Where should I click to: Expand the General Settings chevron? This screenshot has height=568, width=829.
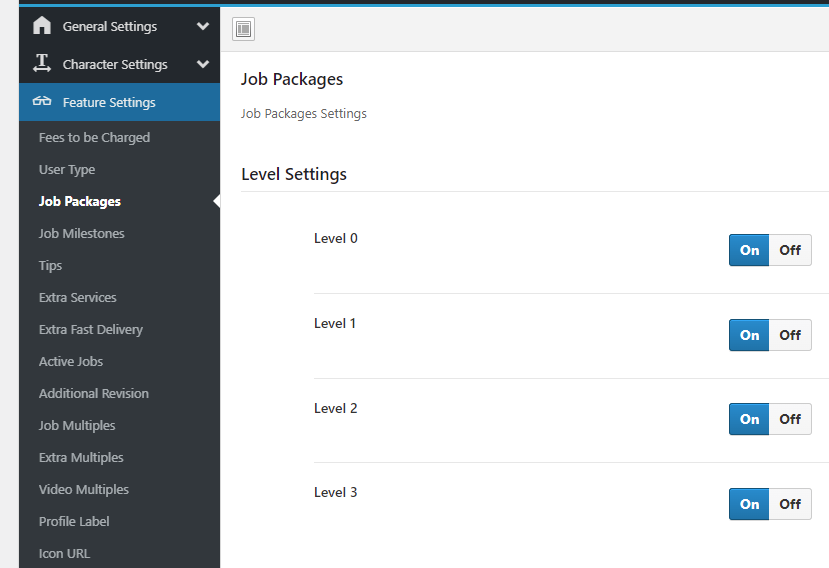[202, 26]
